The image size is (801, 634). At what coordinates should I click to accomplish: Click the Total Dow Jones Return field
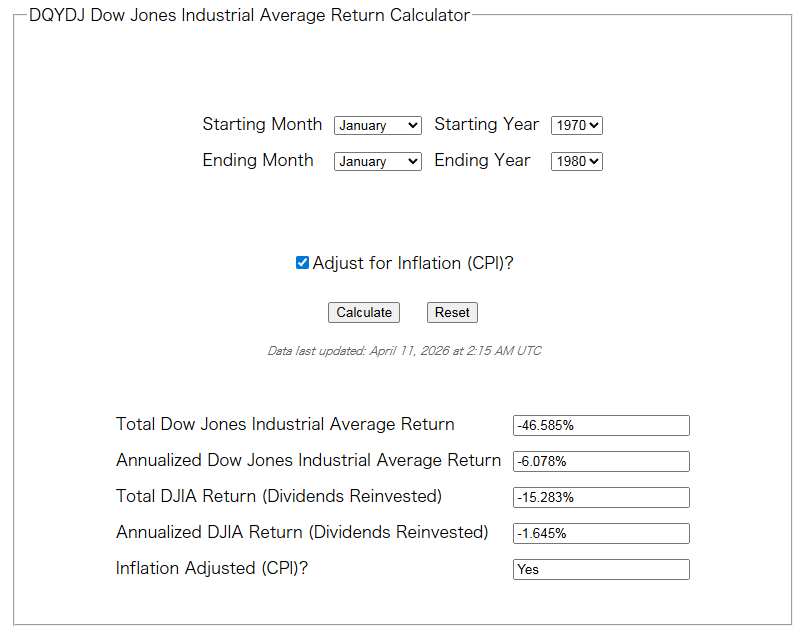[x=600, y=425]
